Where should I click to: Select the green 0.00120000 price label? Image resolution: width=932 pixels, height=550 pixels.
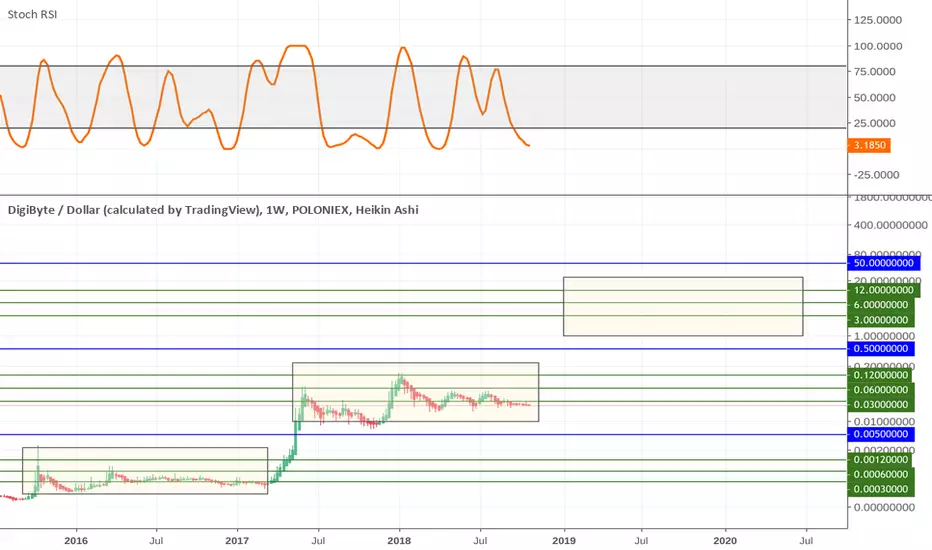click(x=880, y=460)
